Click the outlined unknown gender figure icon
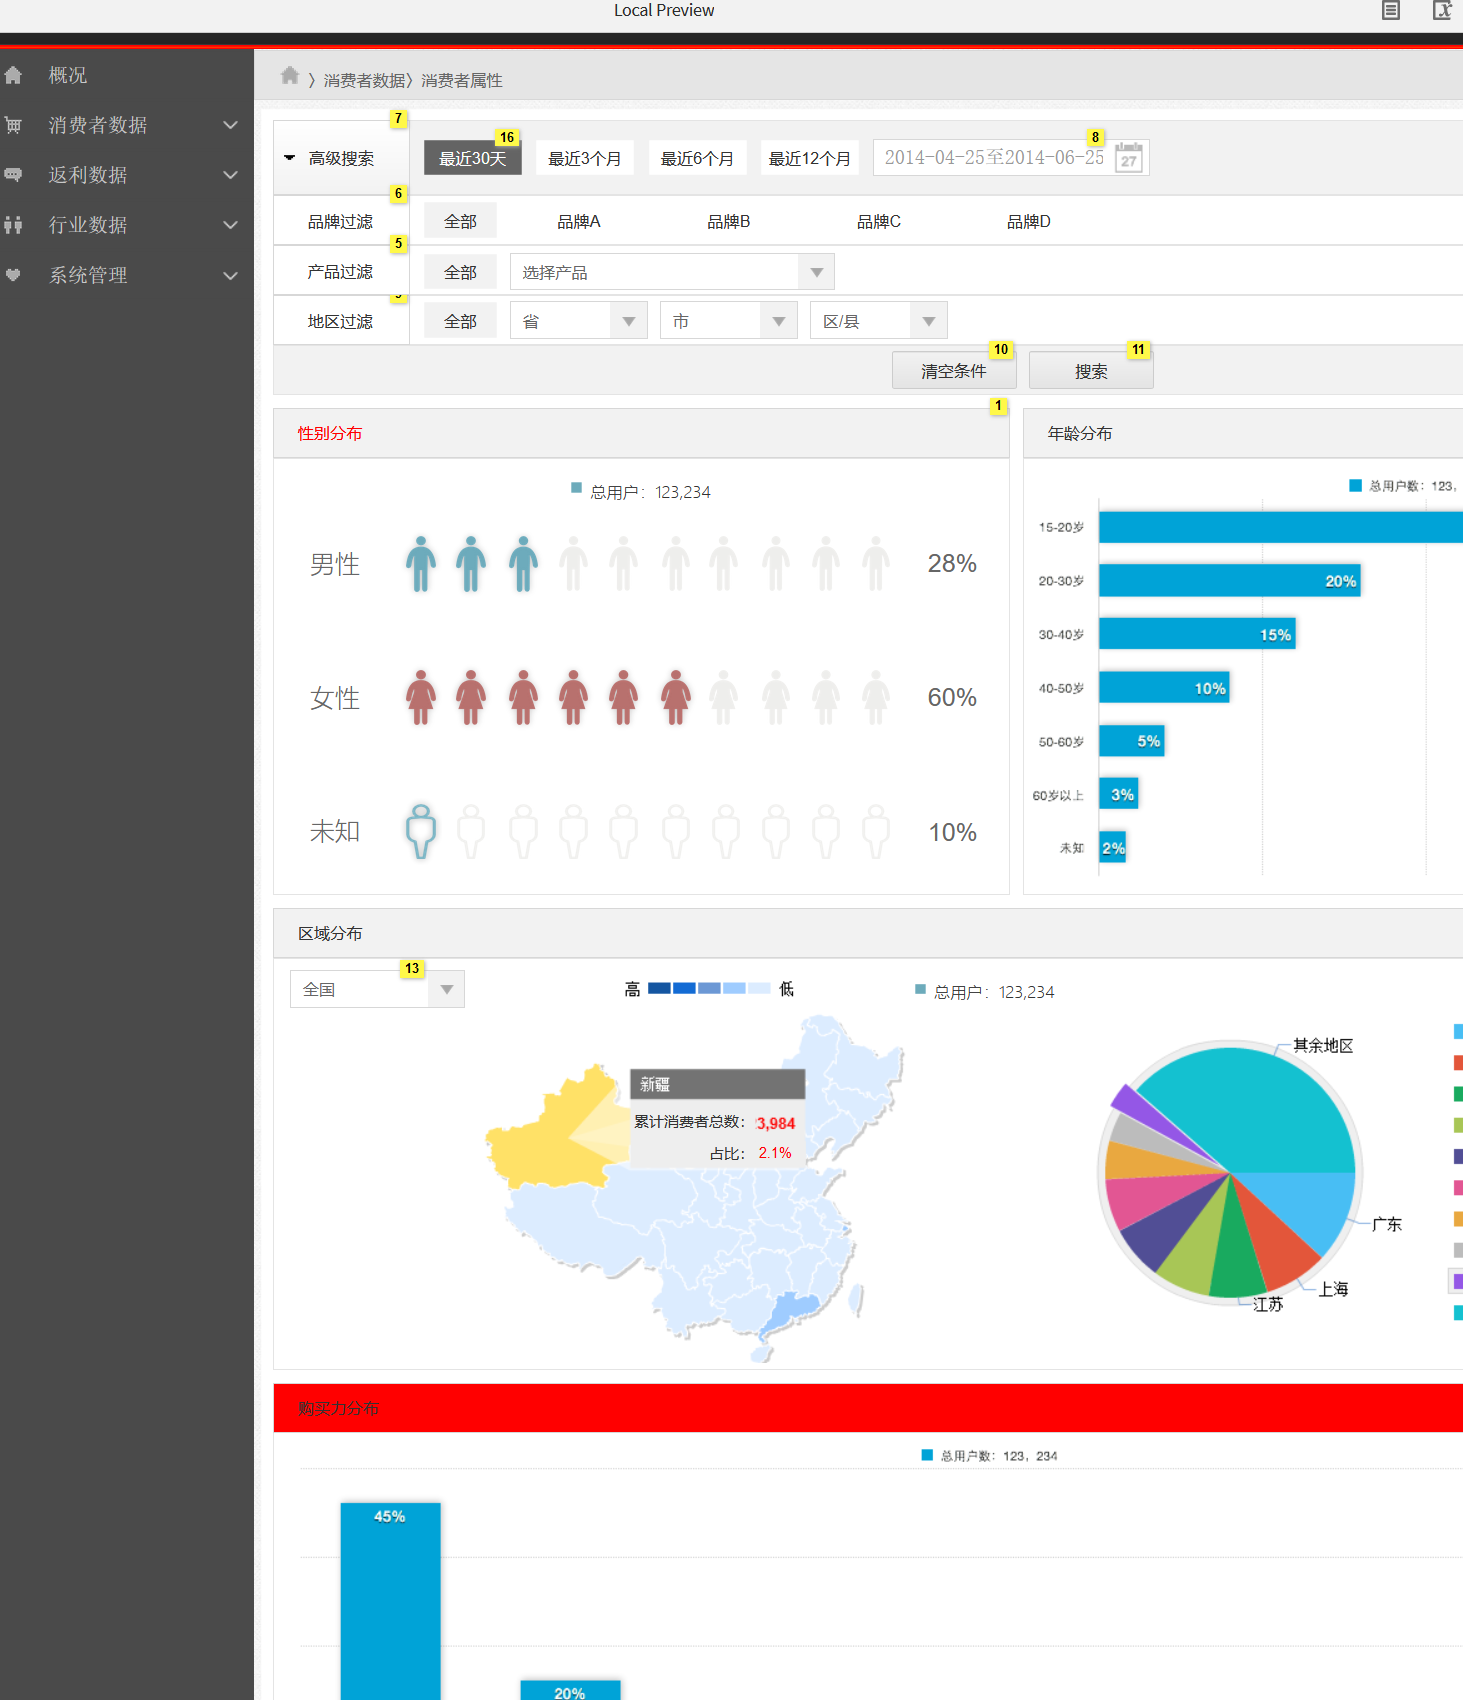 pos(421,831)
